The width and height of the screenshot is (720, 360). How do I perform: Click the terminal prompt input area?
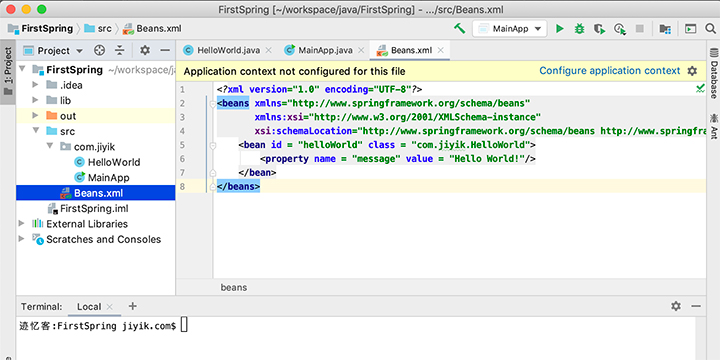[x=184, y=326]
